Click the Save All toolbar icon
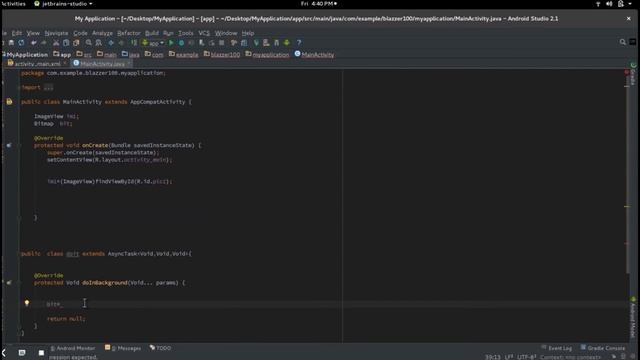The width and height of the screenshot is (640, 360). point(11,42)
